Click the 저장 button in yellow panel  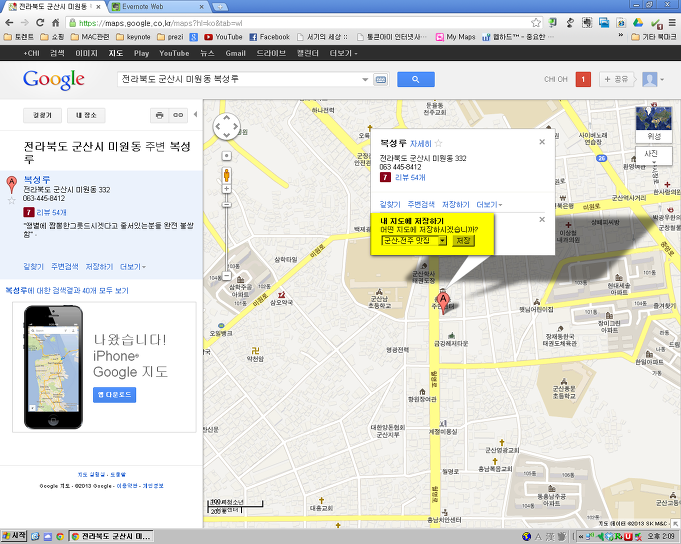point(463,241)
